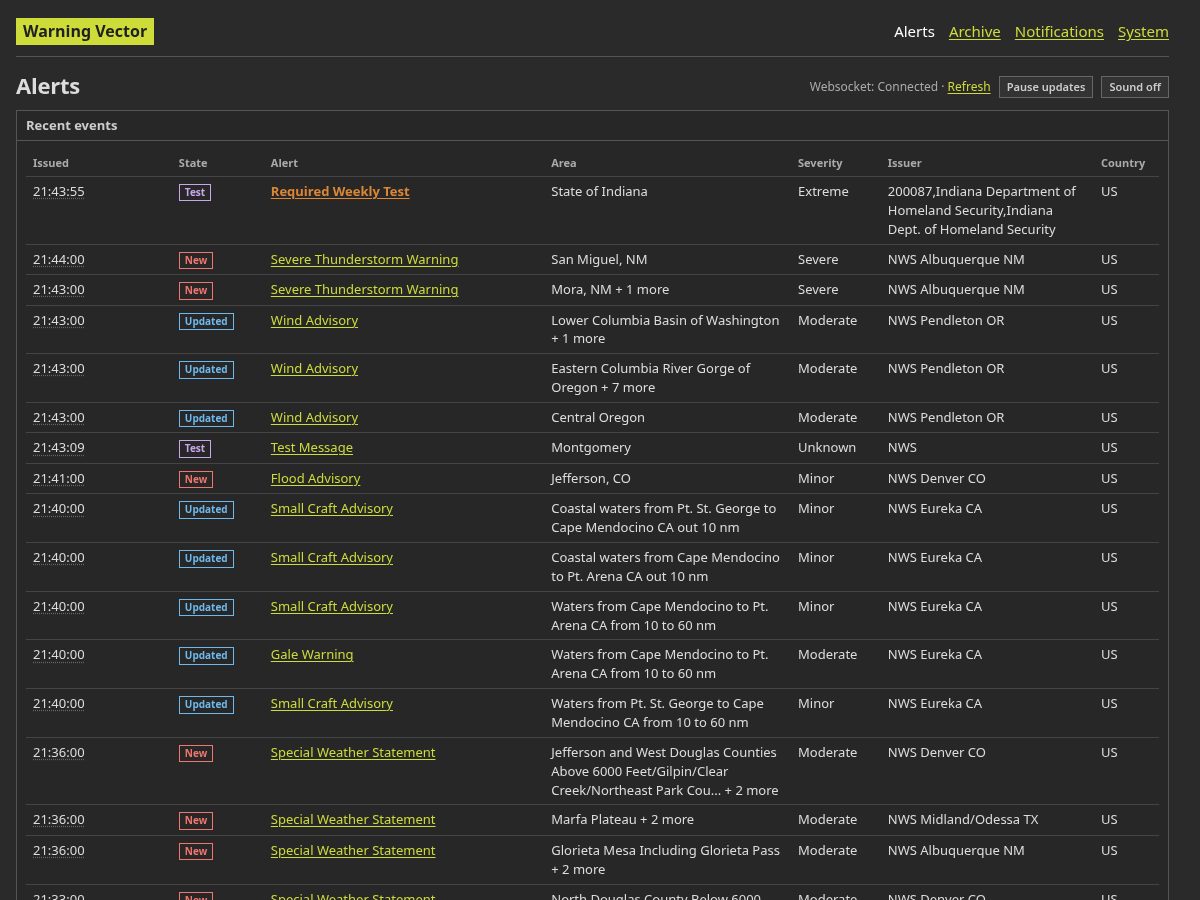
Task: Click the Severity column header
Action: click(x=820, y=163)
